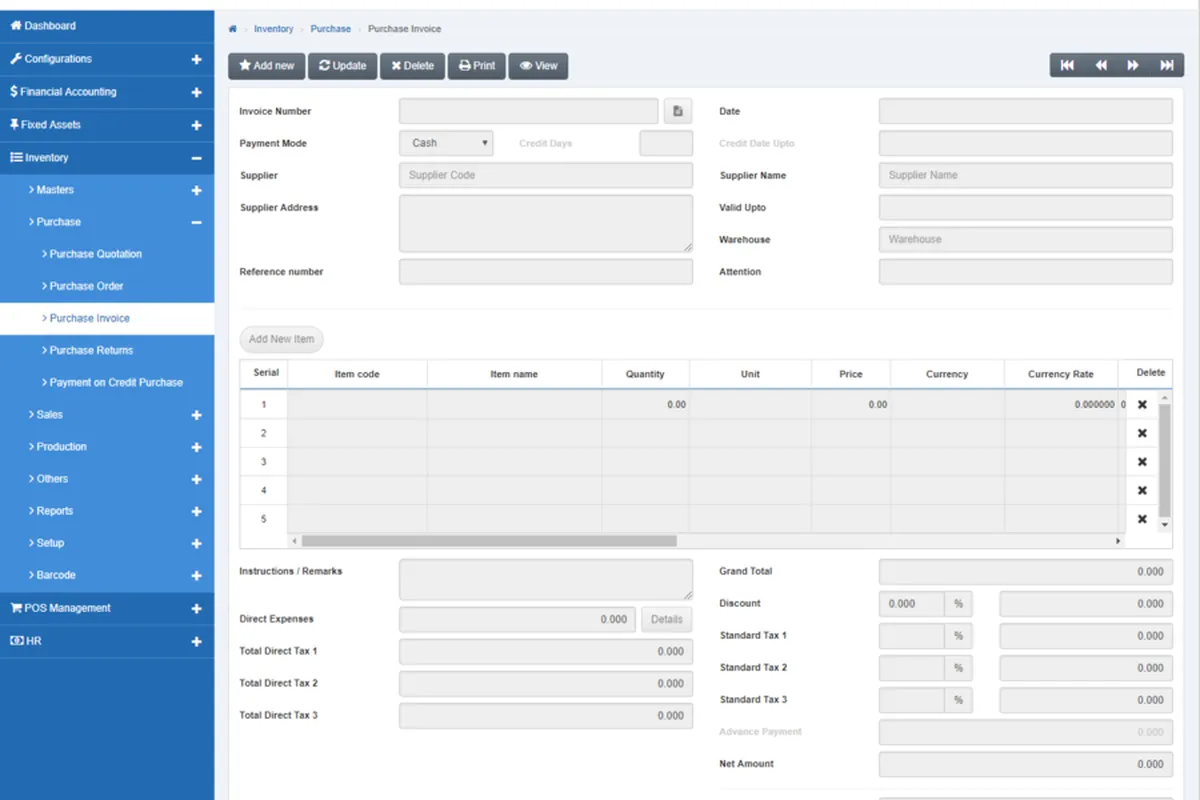
Task: Click Add new button
Action: click(266, 66)
